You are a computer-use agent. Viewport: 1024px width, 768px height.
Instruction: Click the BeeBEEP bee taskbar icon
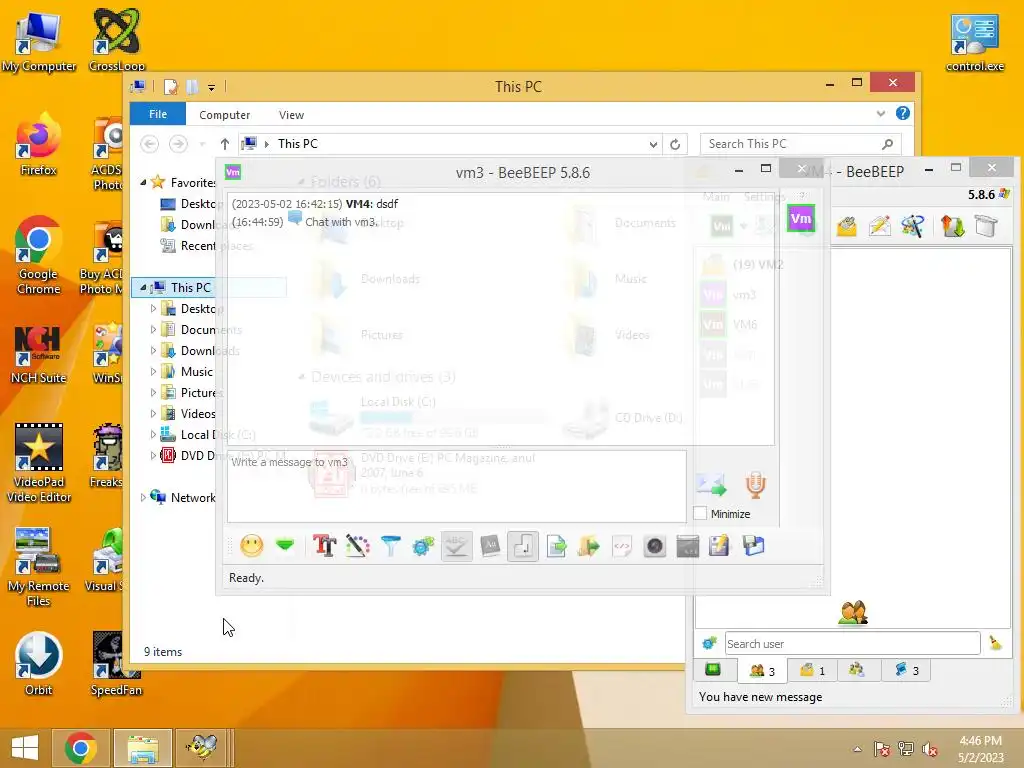tap(201, 748)
